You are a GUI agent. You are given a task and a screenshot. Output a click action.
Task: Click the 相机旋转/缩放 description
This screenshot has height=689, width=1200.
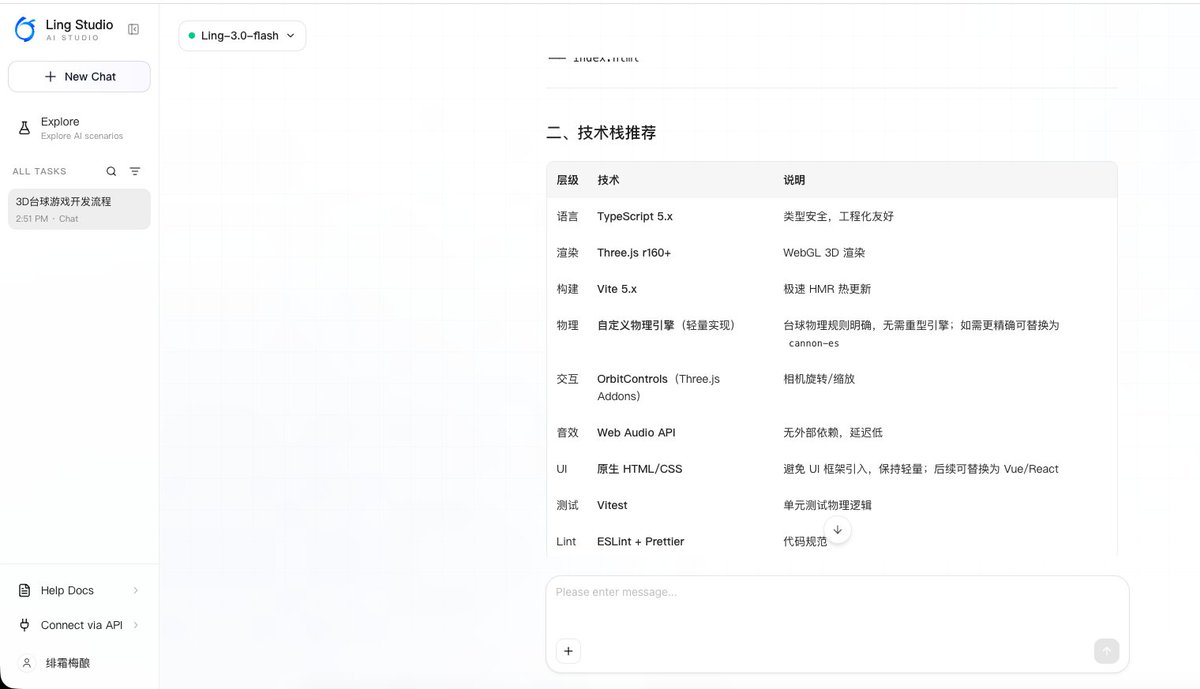pos(819,379)
